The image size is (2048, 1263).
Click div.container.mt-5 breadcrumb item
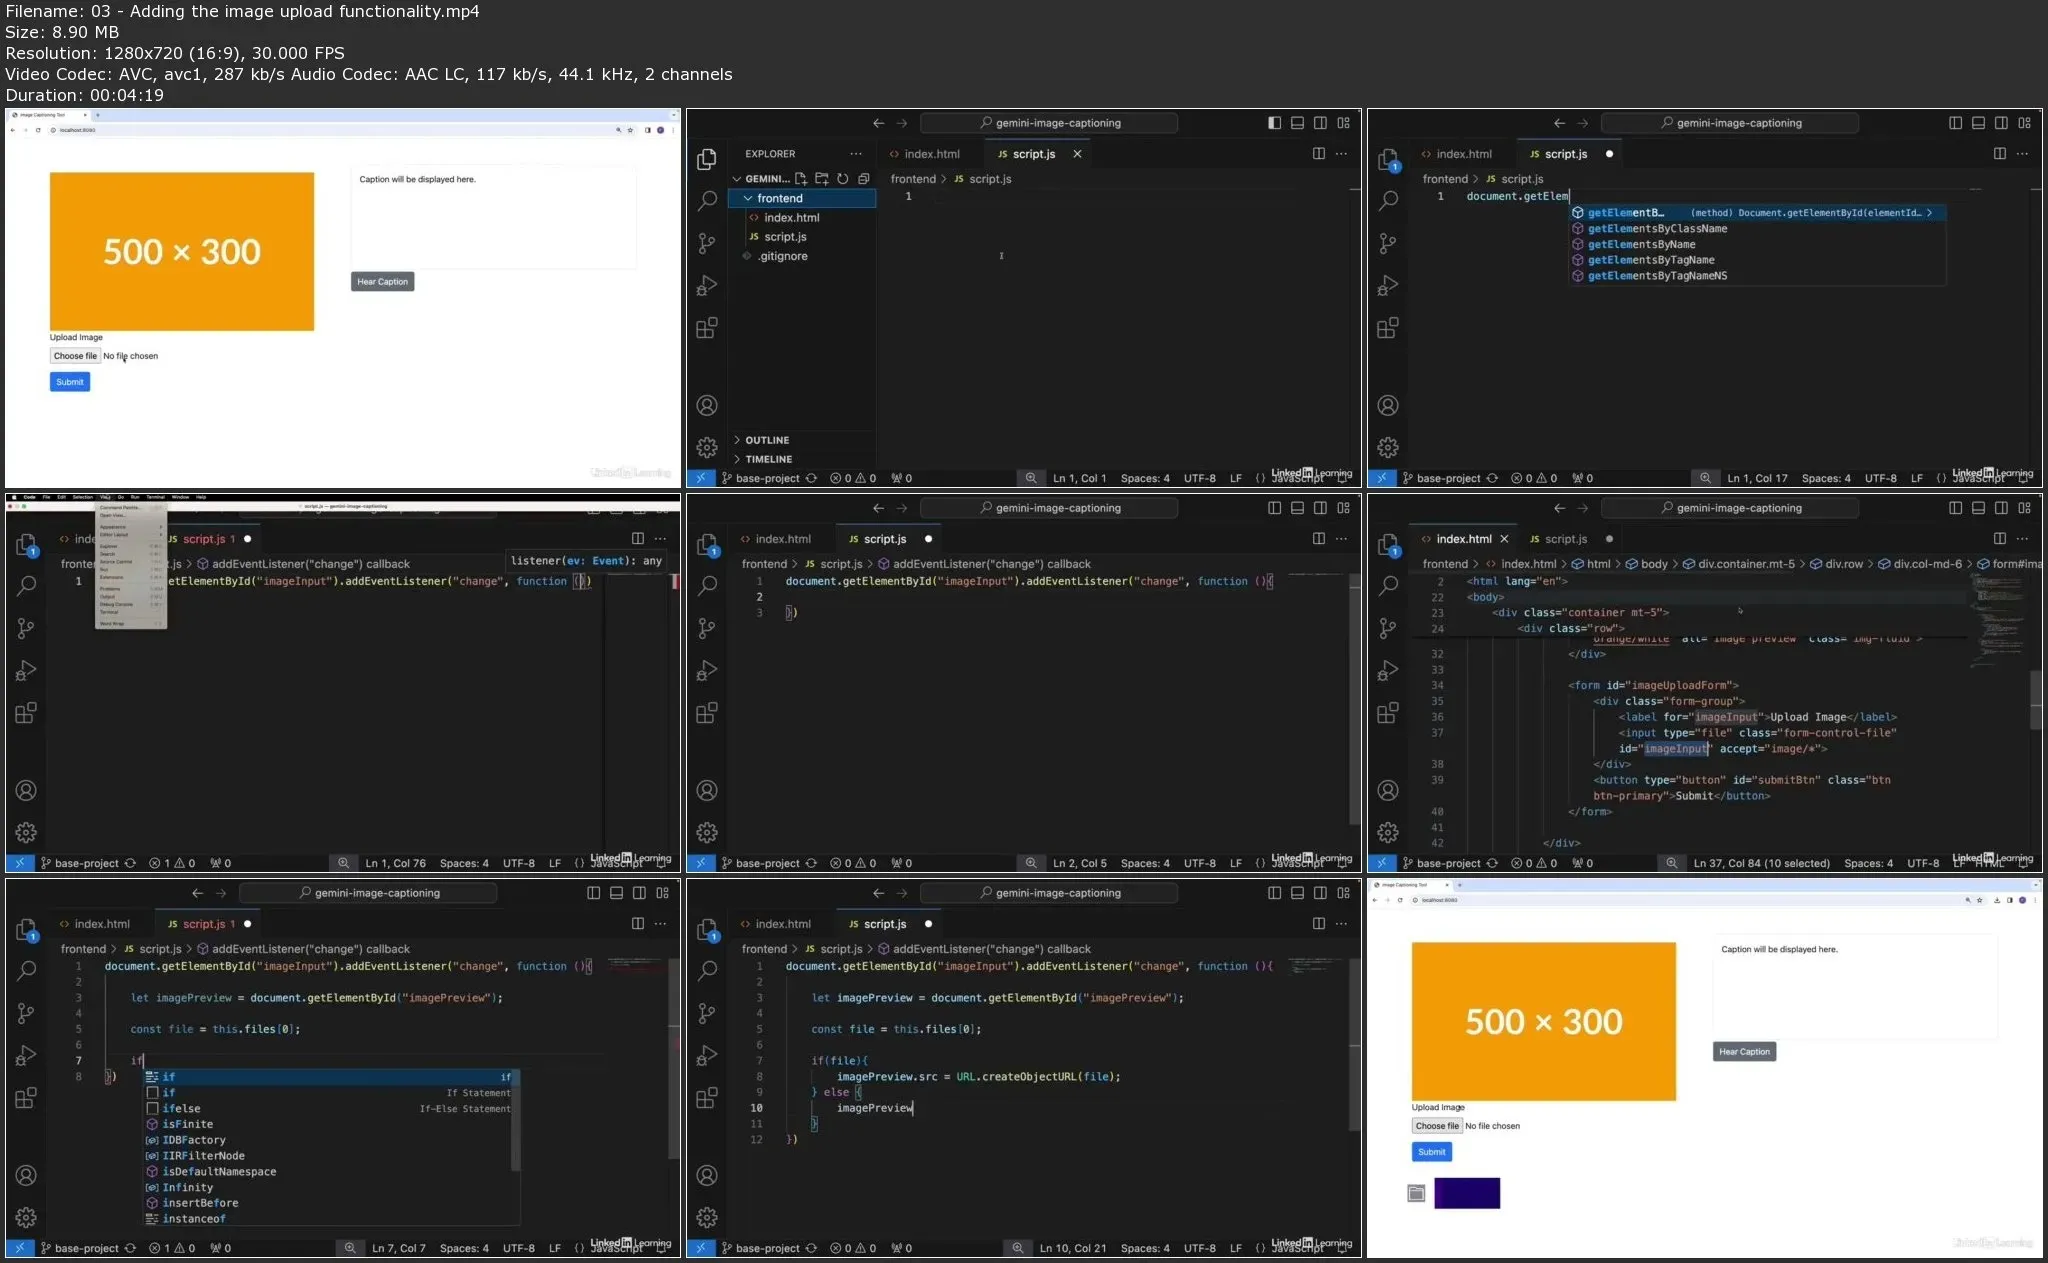tap(1745, 564)
